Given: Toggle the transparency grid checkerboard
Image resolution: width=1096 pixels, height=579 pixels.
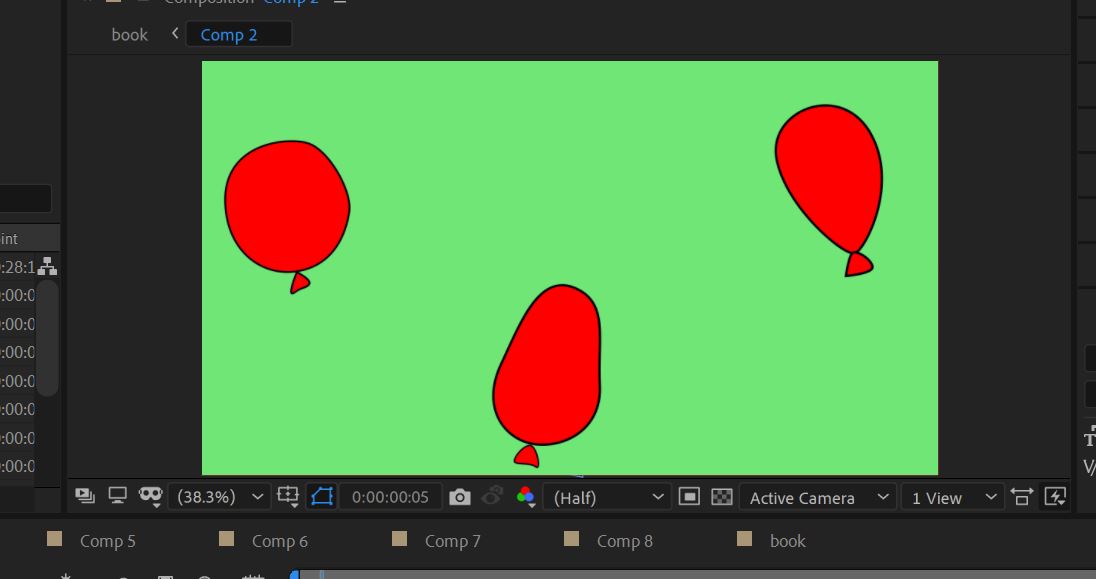Looking at the screenshot, I should pos(721,497).
